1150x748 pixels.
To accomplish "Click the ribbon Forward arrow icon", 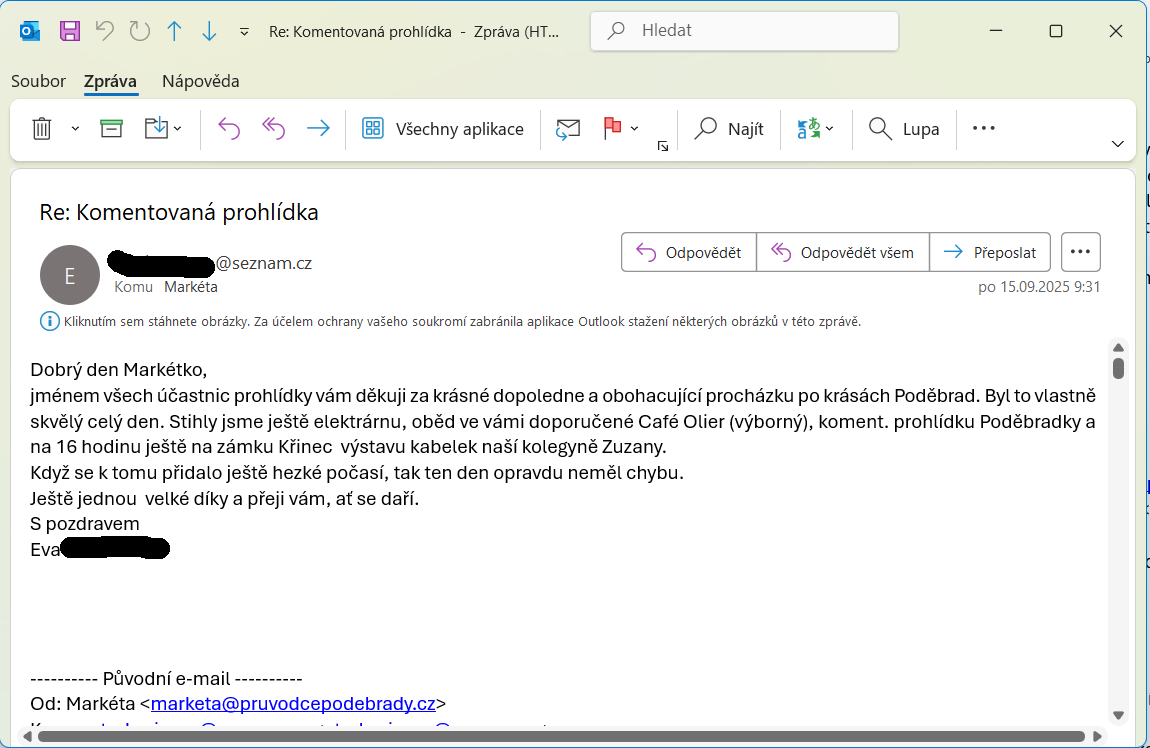I will point(318,129).
